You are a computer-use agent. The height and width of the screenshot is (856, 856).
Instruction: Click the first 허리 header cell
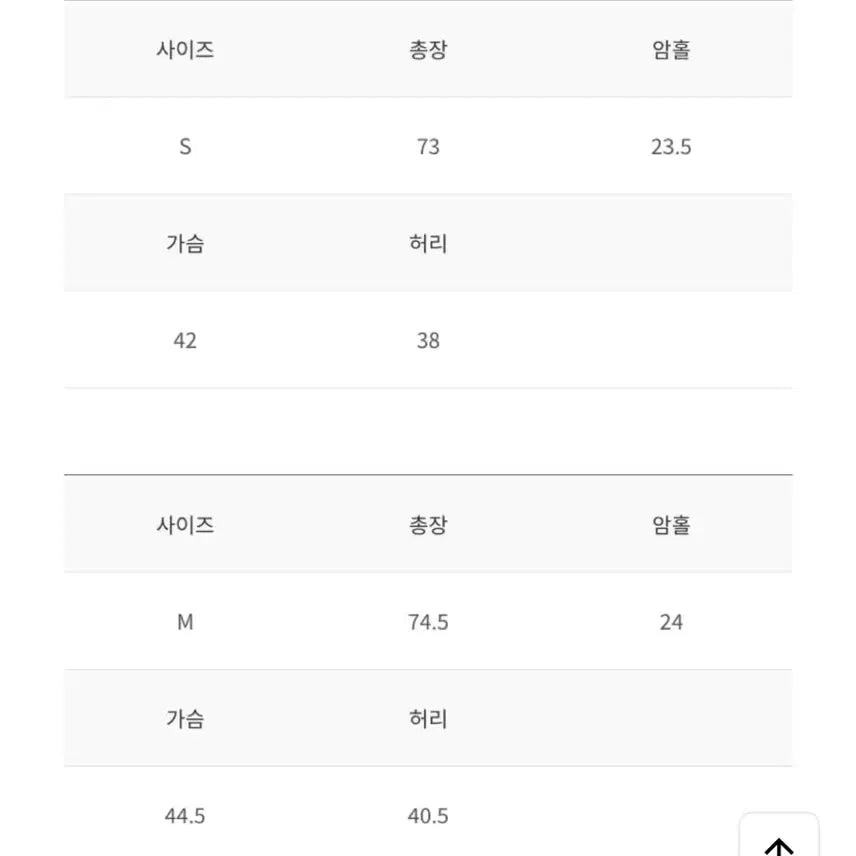(x=428, y=243)
